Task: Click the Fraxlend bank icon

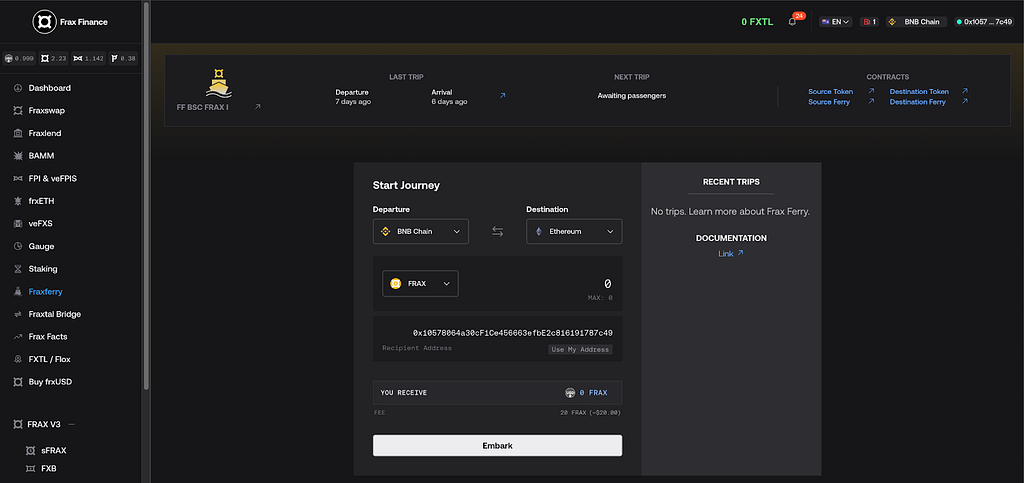Action: [x=18, y=133]
